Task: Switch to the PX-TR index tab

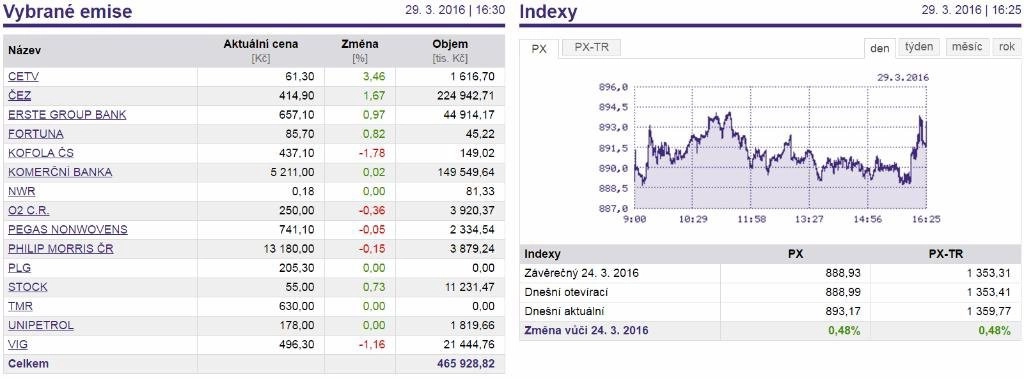Action: 590,48
